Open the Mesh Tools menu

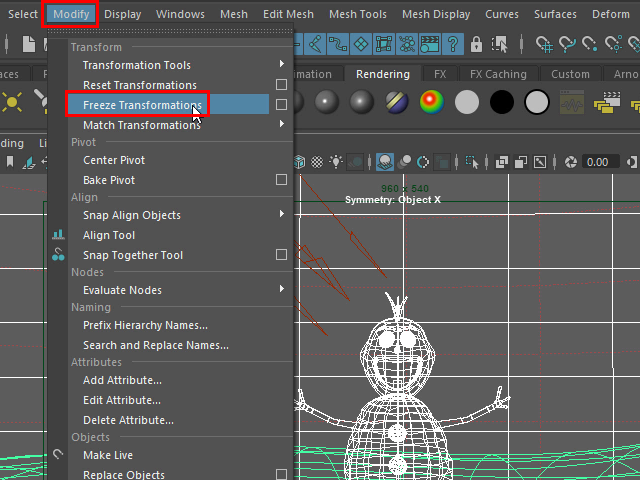(358, 14)
